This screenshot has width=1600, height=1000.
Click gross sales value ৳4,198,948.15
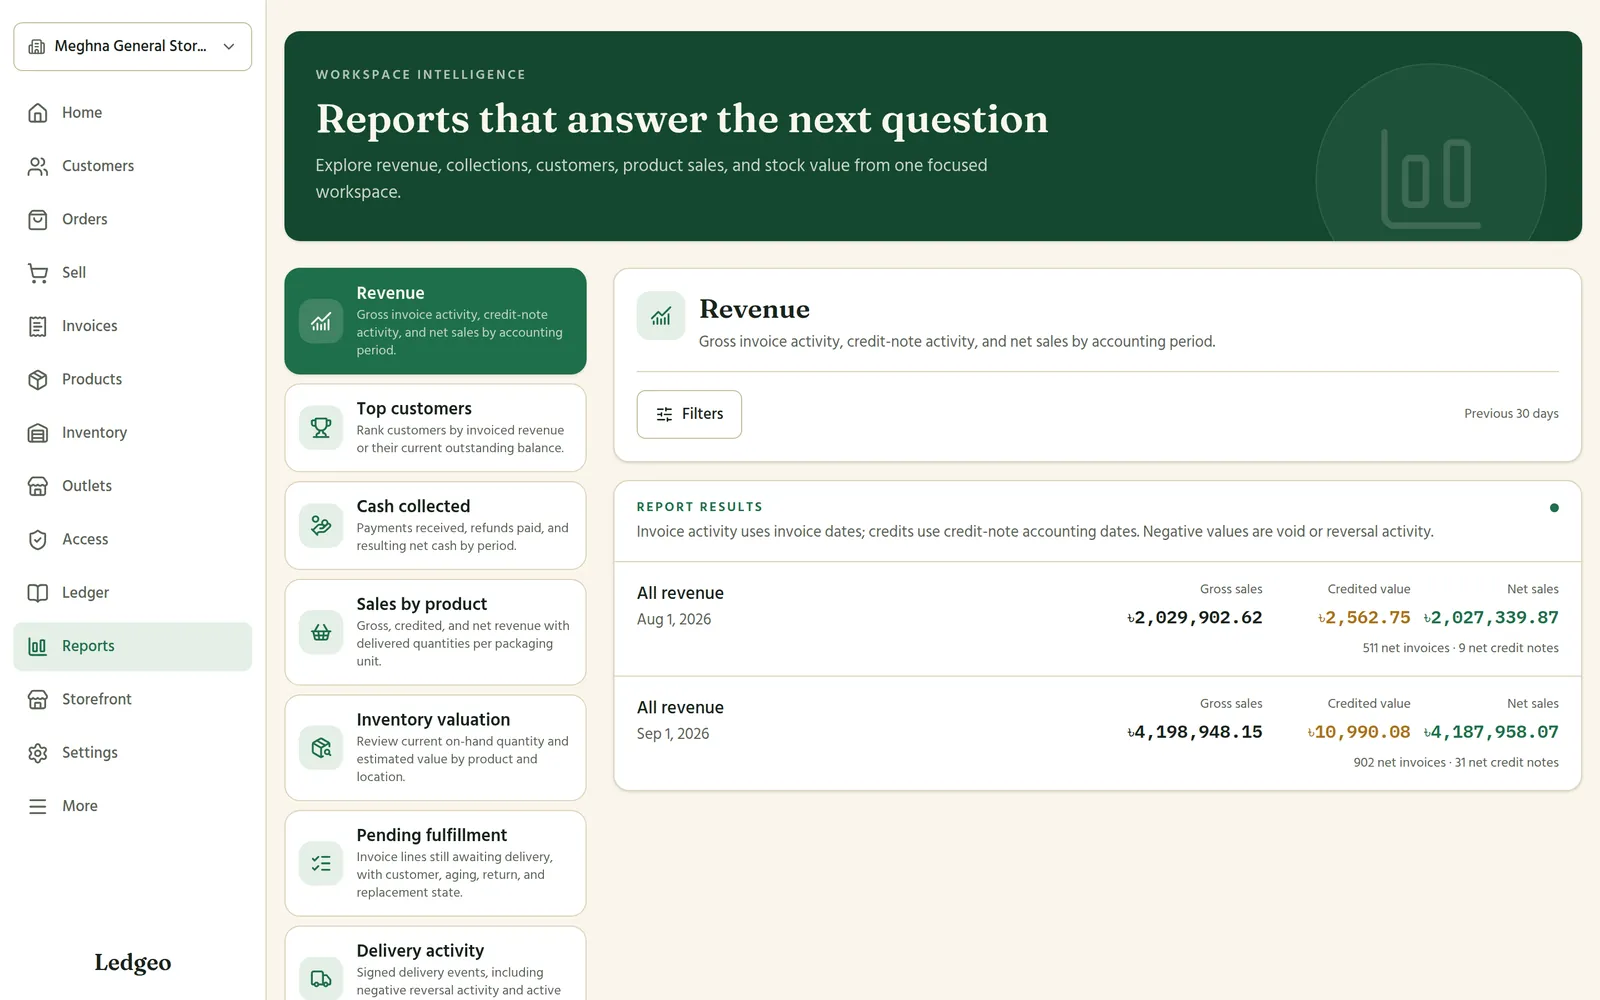point(1194,732)
